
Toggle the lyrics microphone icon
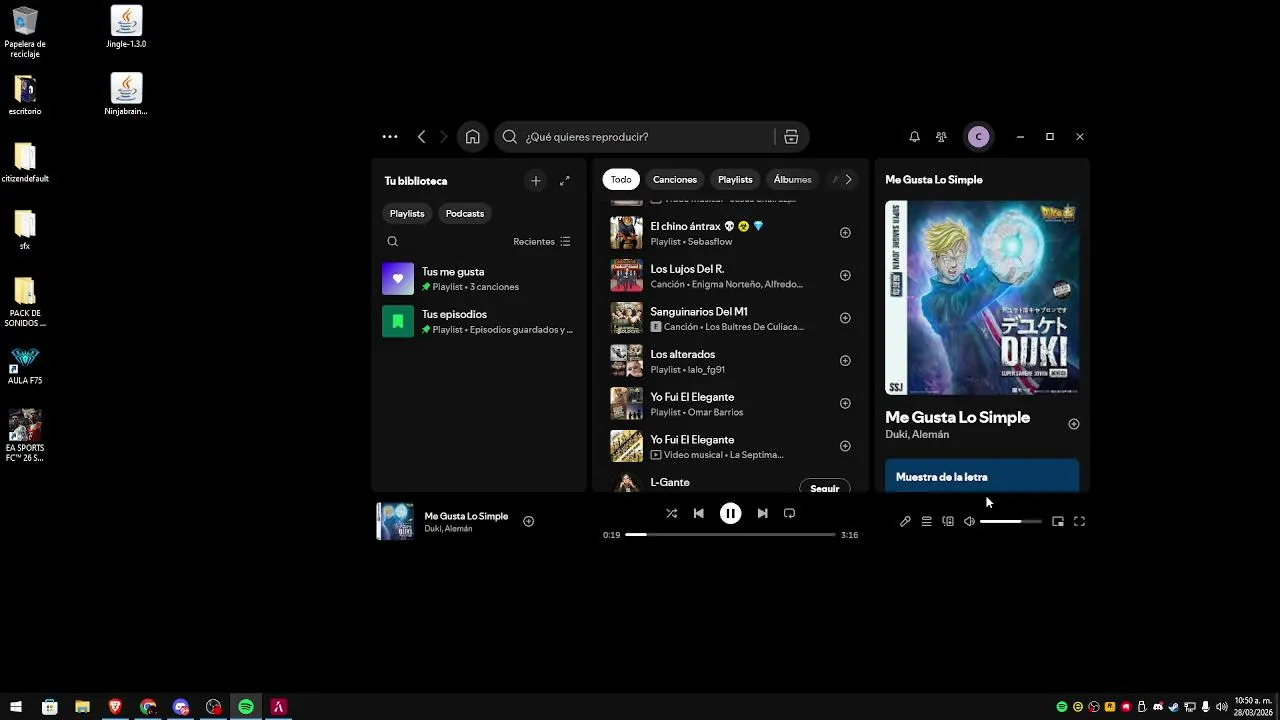[x=905, y=521]
